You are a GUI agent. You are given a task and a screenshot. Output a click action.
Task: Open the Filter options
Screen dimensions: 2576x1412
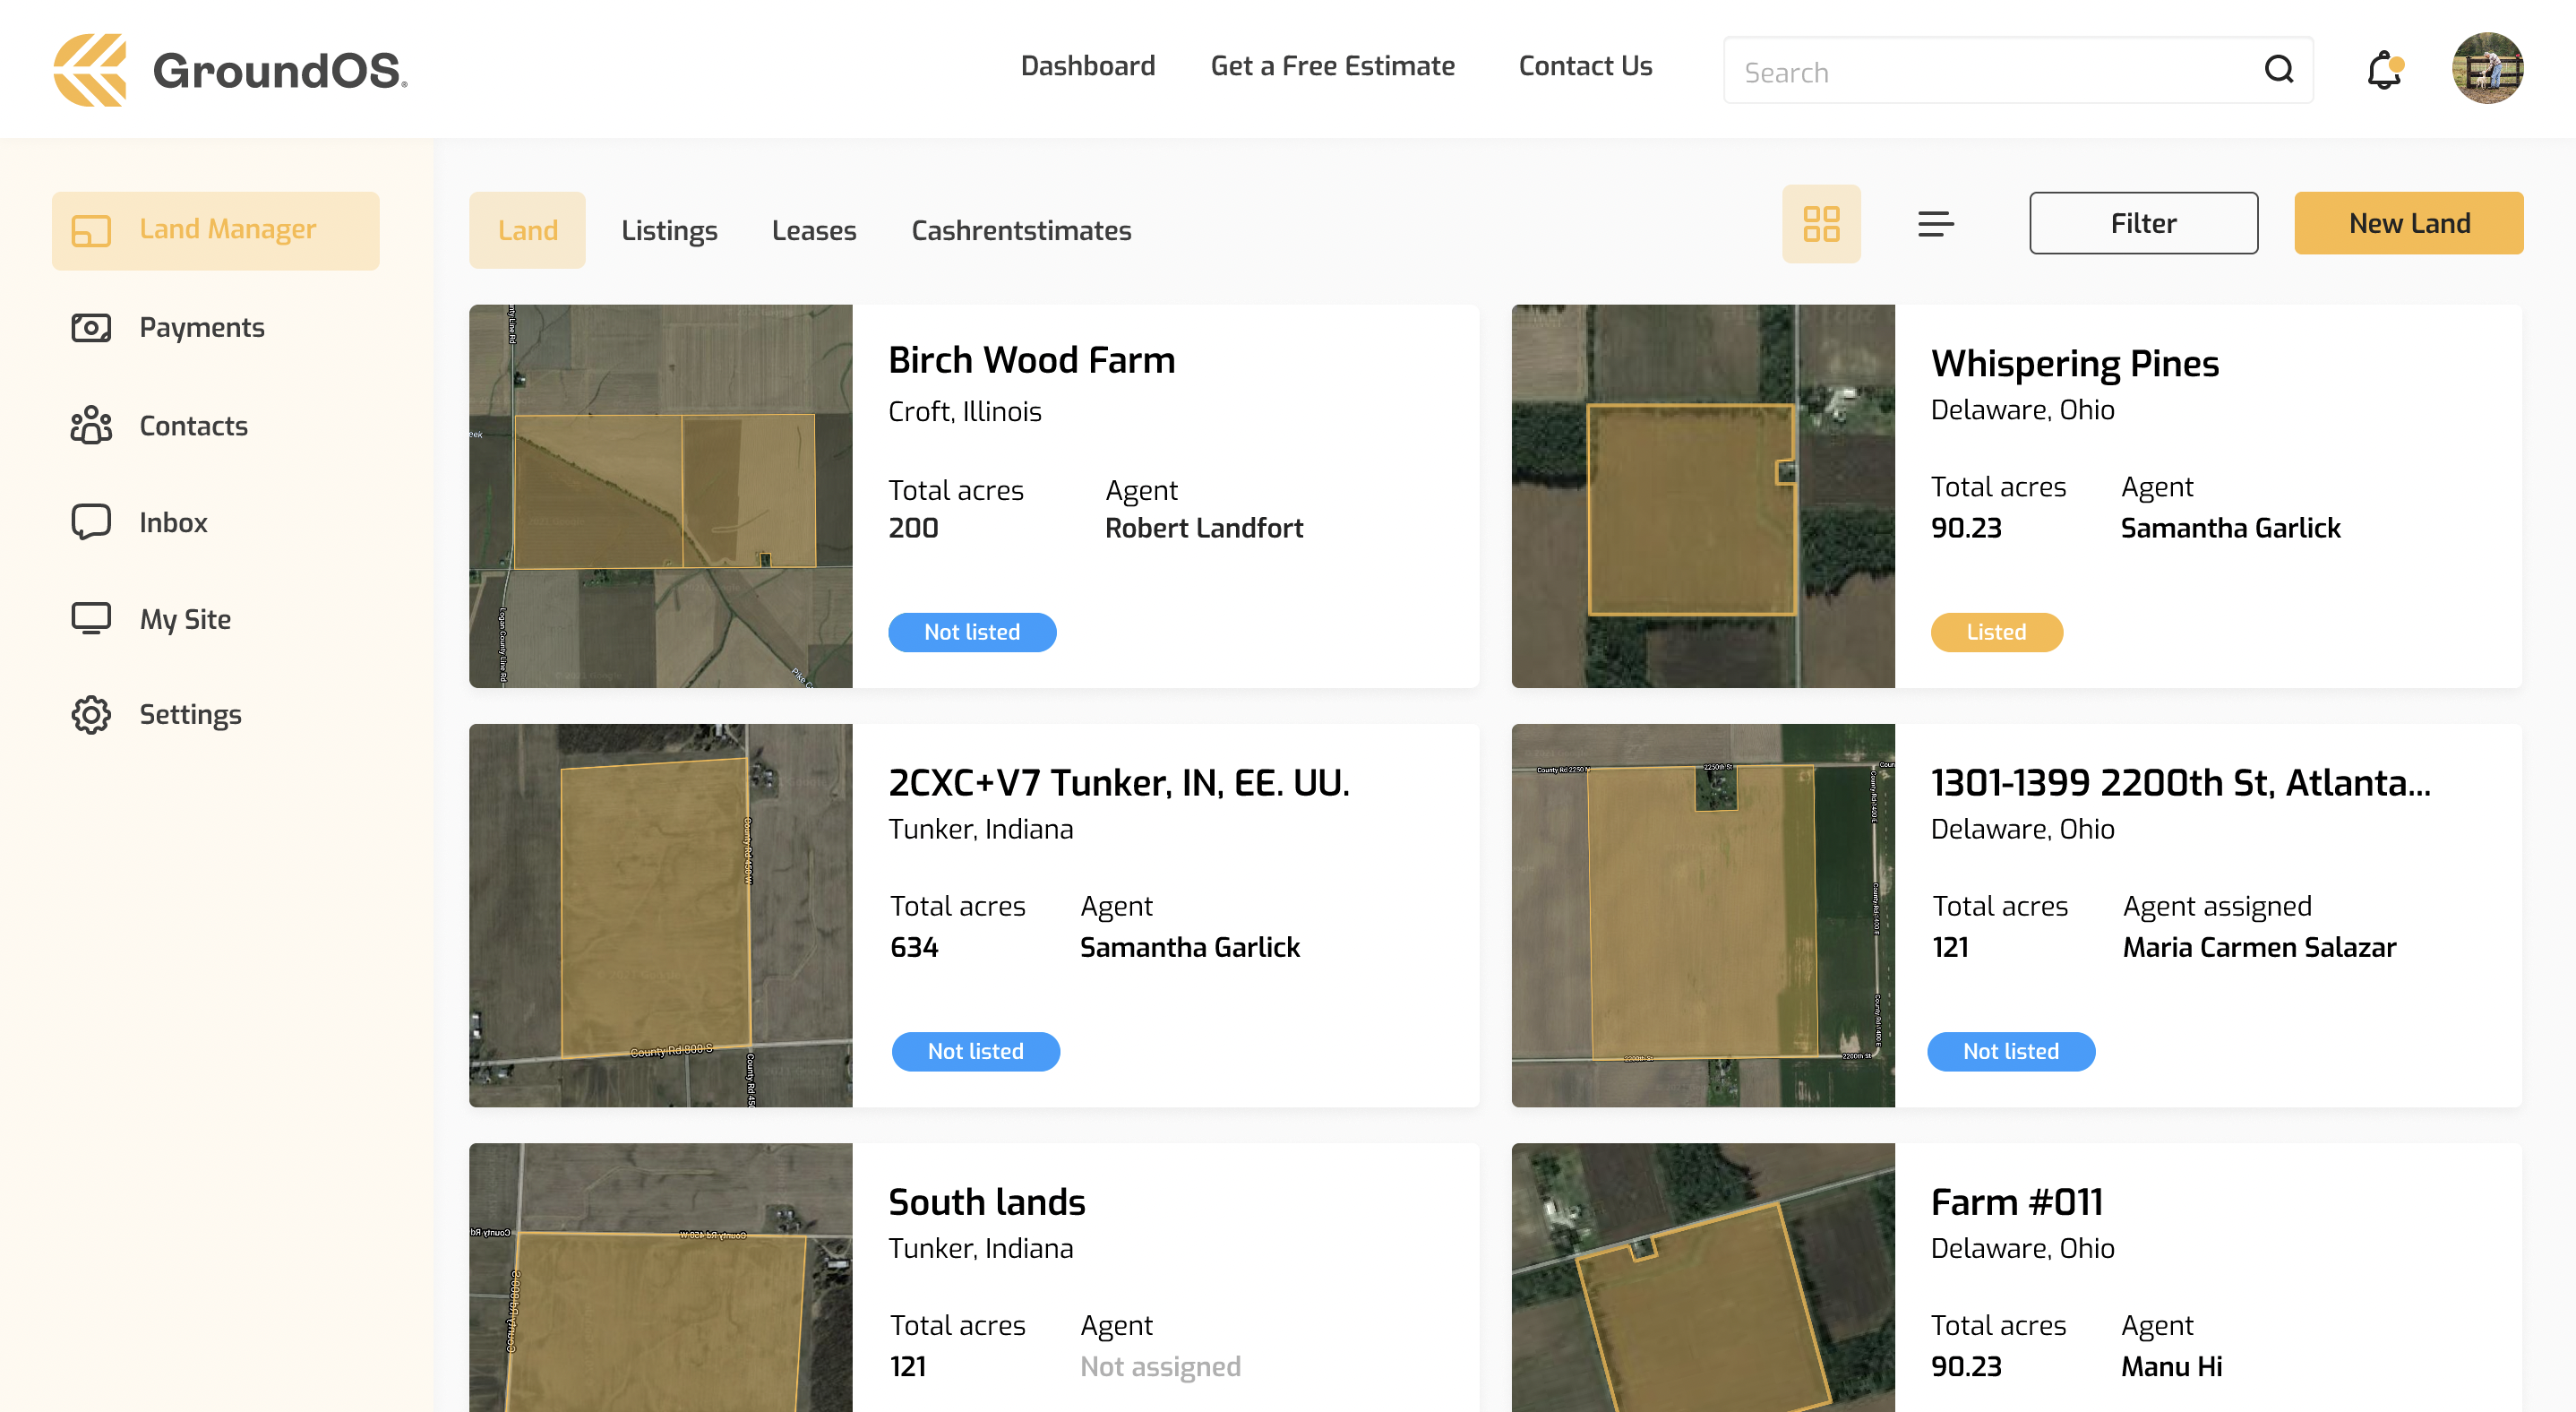tap(2142, 223)
